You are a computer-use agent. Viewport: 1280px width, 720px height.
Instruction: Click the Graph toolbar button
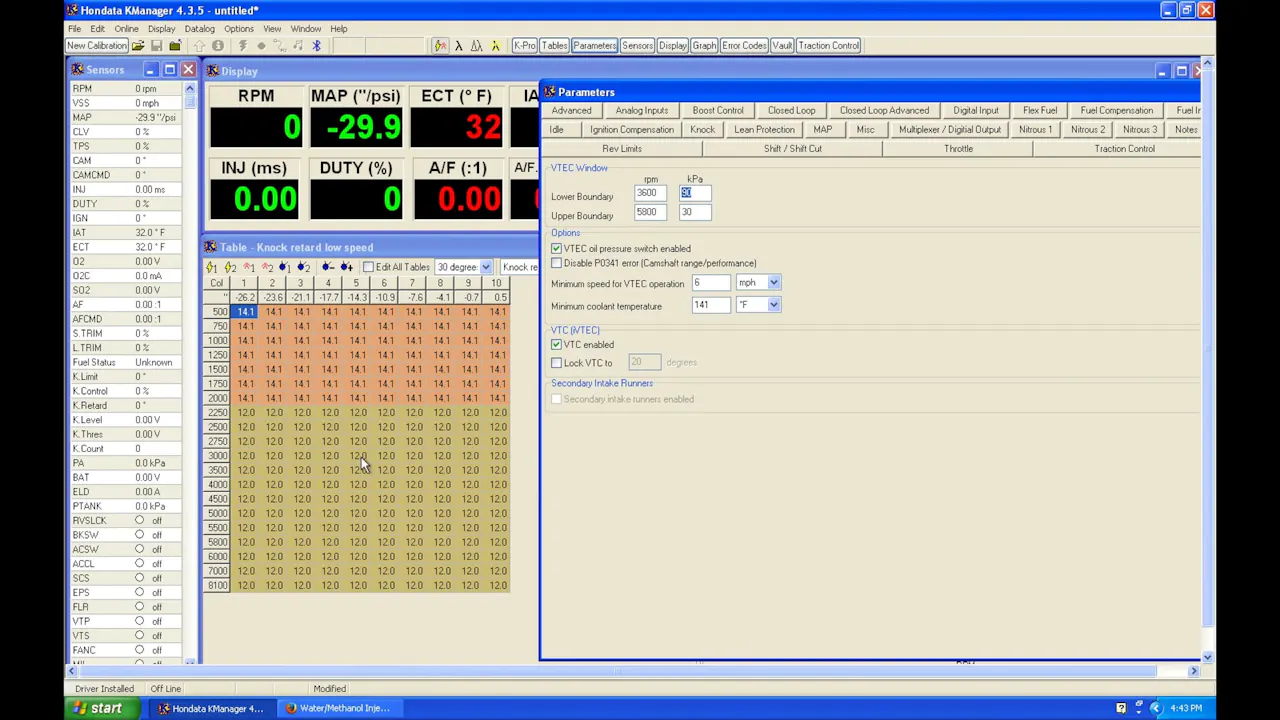tap(704, 45)
